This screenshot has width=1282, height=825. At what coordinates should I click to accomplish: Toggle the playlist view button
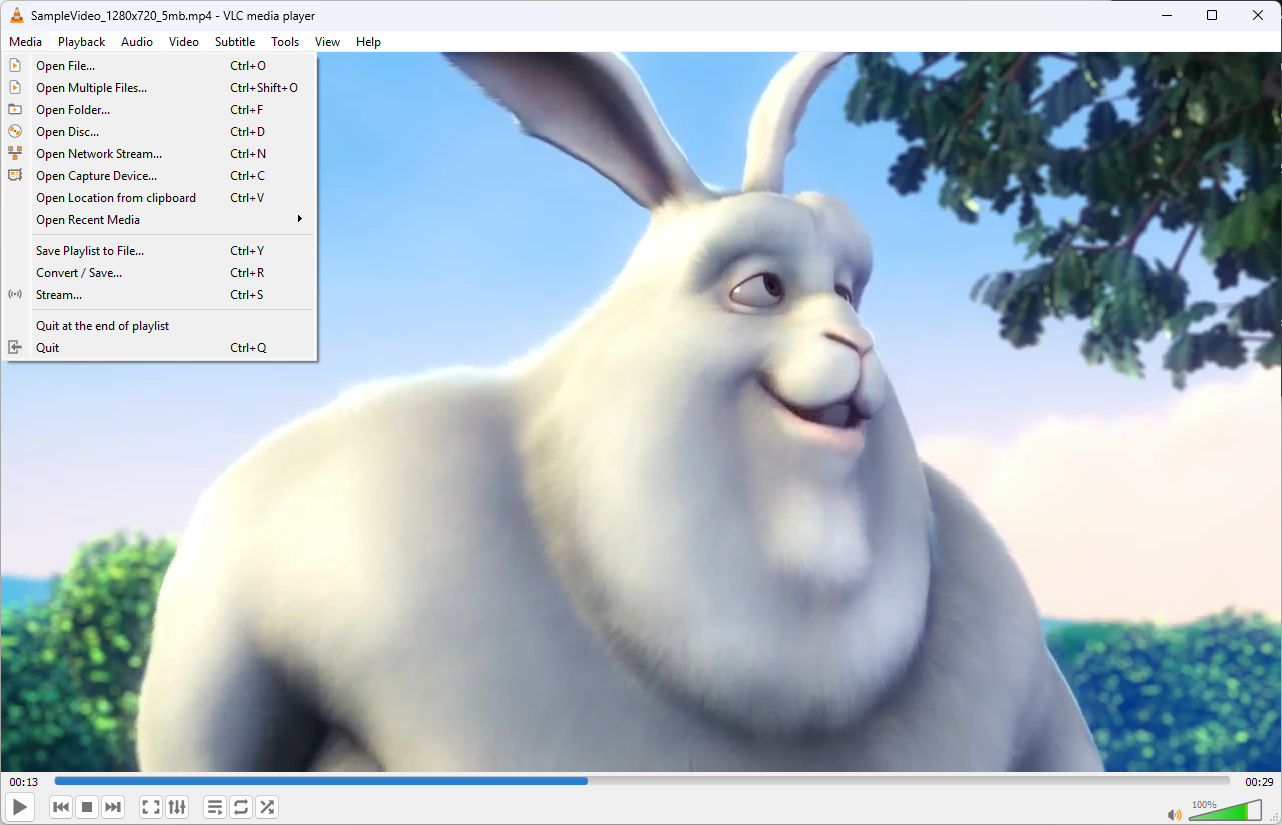[x=215, y=807]
